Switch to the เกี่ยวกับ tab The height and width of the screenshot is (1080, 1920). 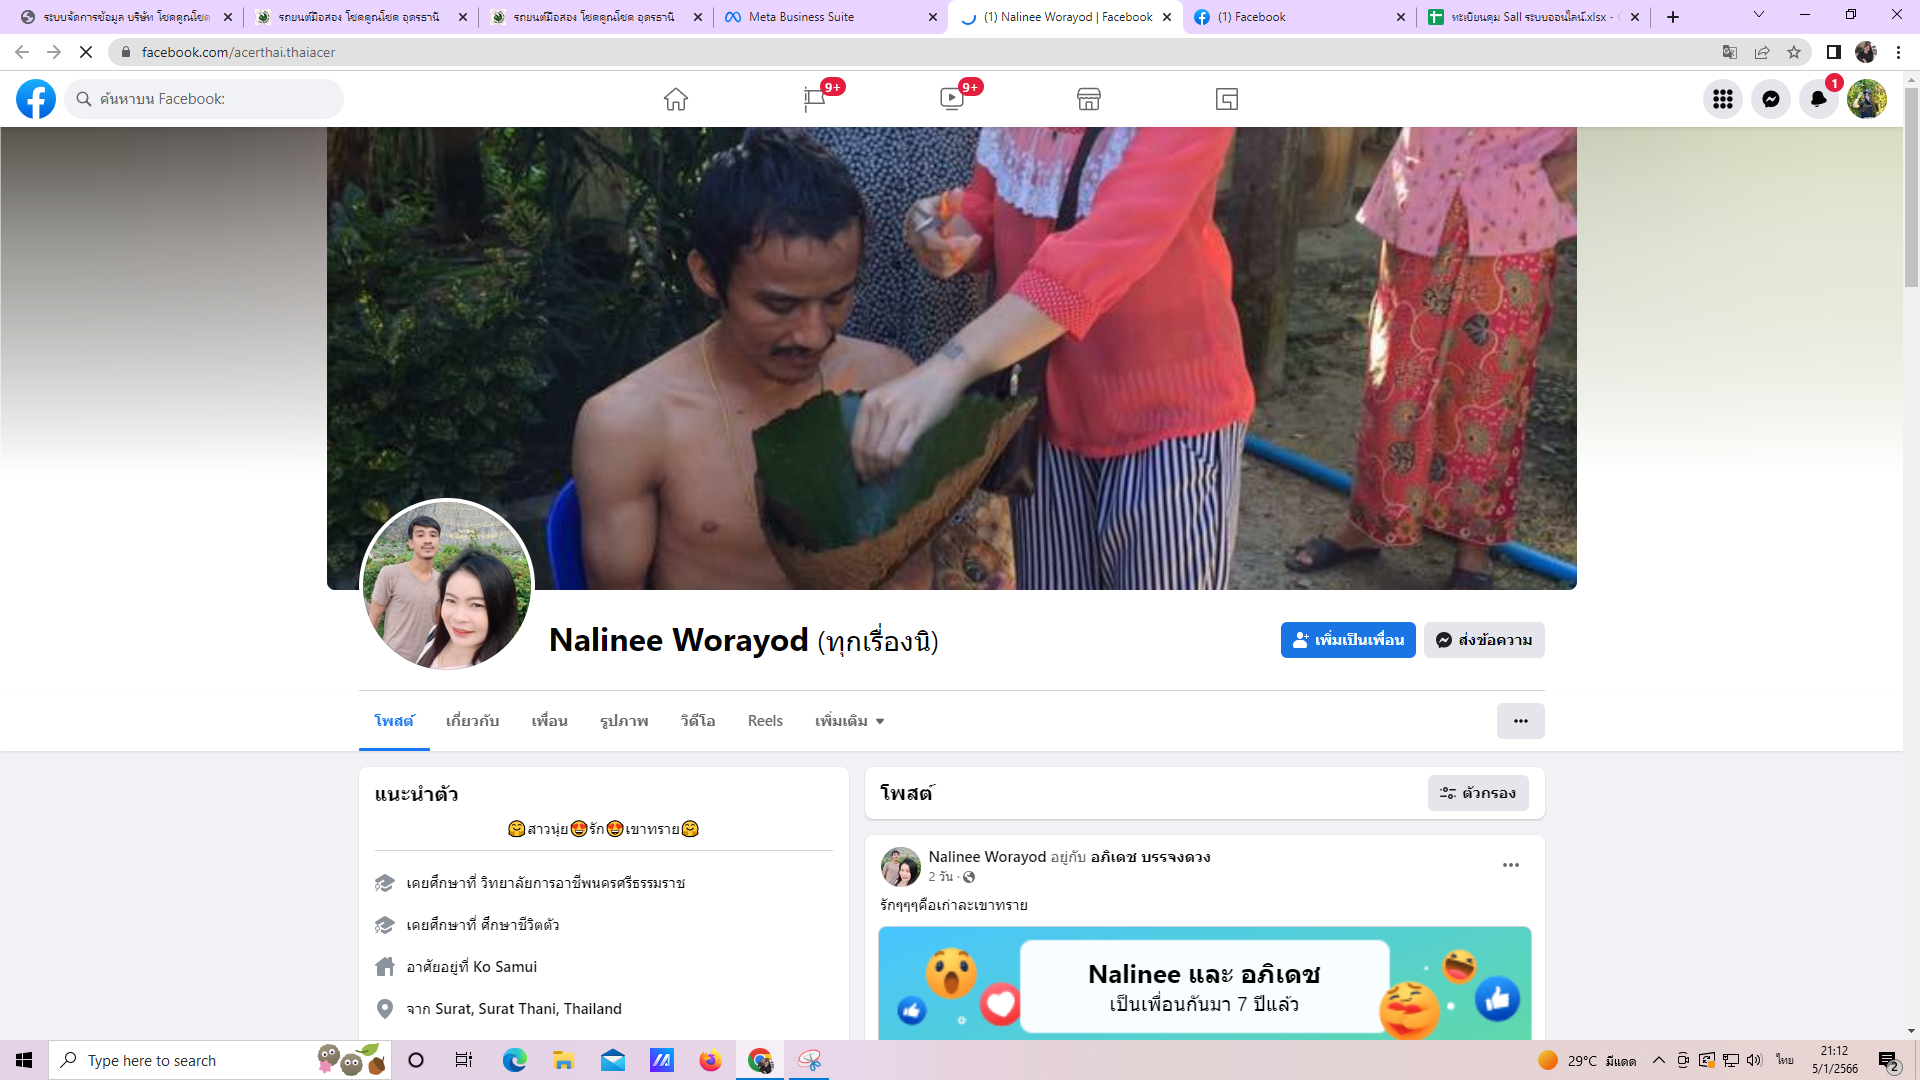[472, 721]
